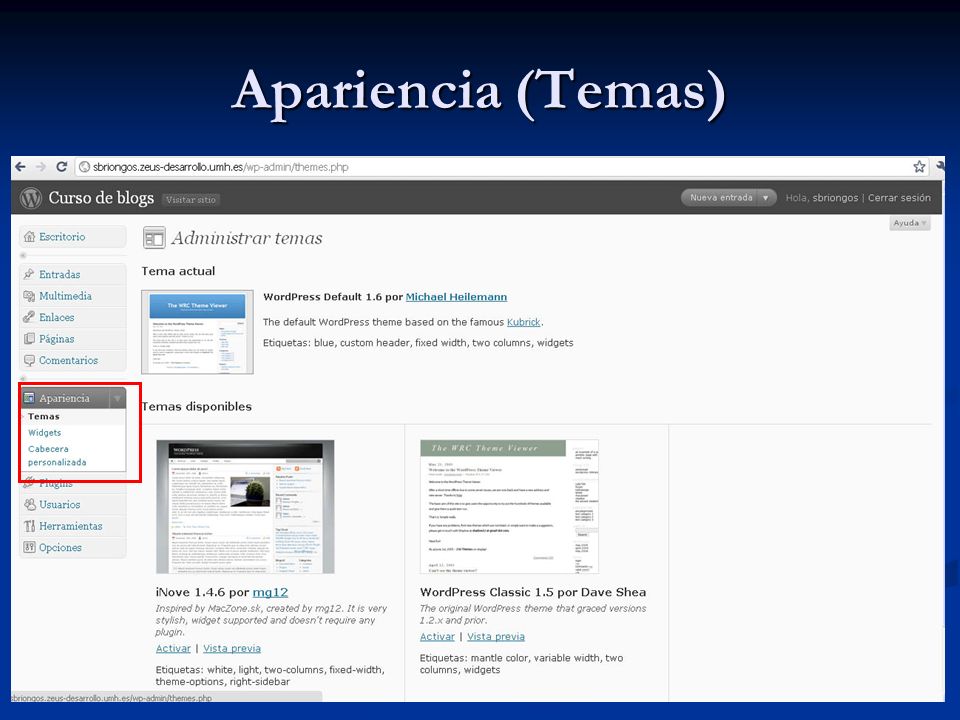
Task: Collapse the Apariencia menu arrow
Action: click(118, 398)
